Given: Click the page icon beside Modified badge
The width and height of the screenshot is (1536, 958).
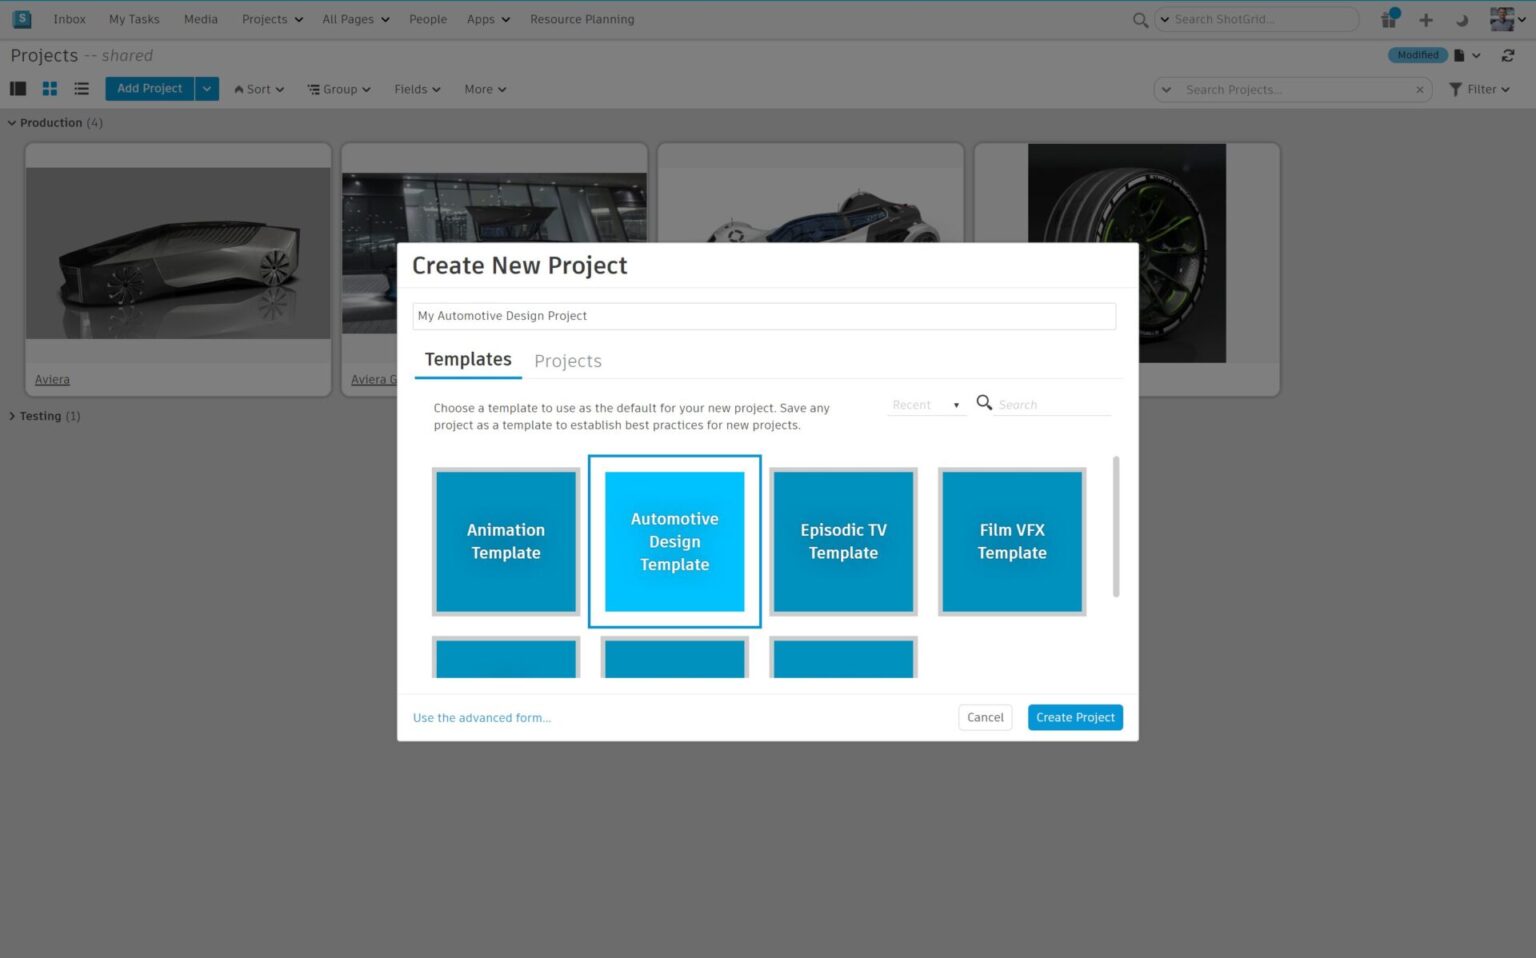Looking at the screenshot, I should [x=1461, y=55].
